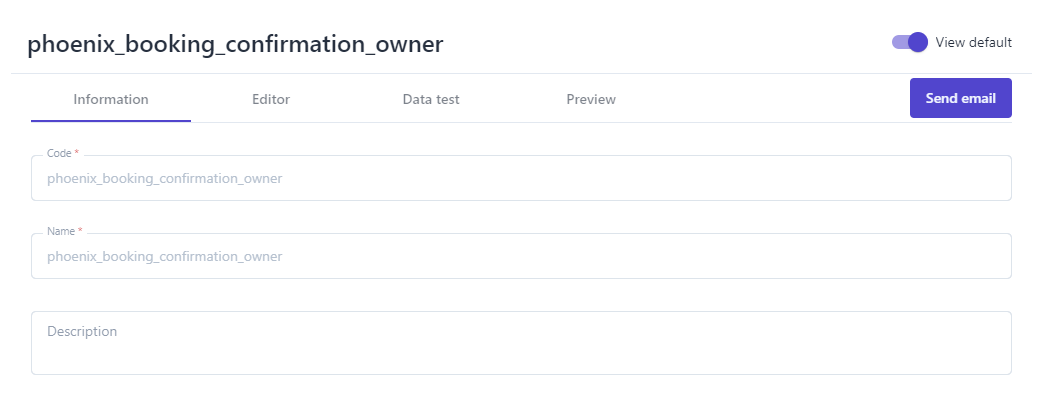Click the "Code" field label
Screen dimensions: 1043x412
[59, 153]
